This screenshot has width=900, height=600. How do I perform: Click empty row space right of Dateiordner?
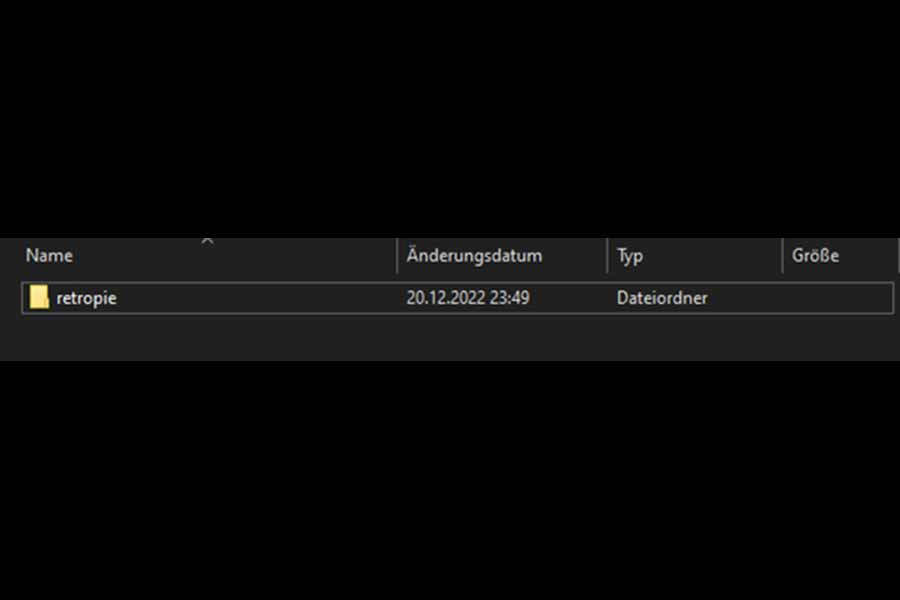tap(745, 297)
